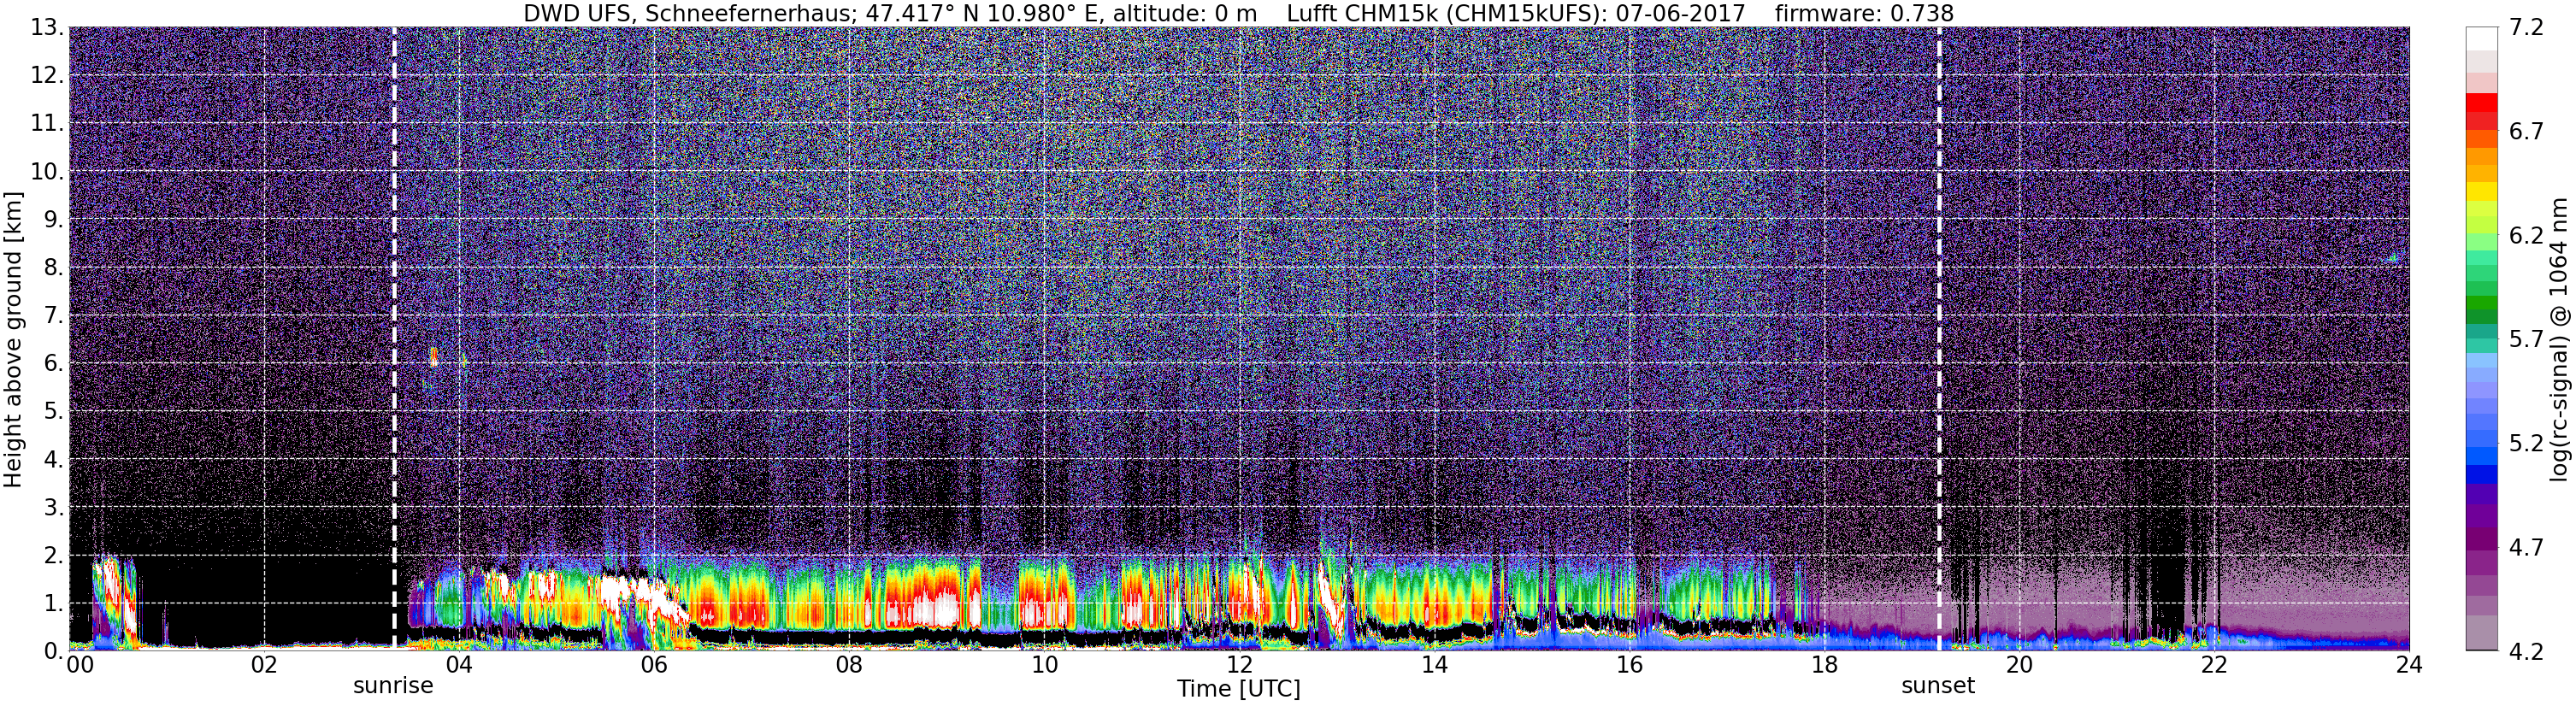Click the colorbar tick value 6.7

[2526, 132]
